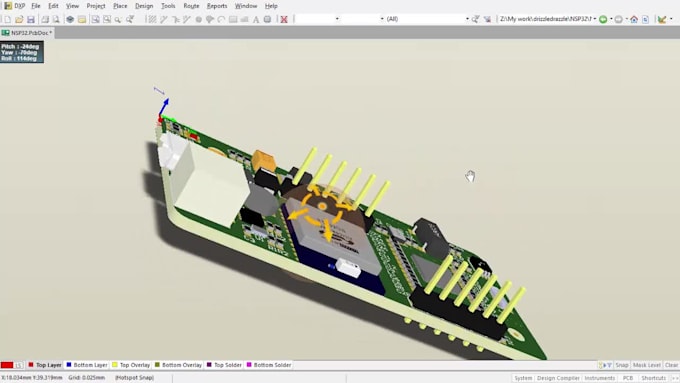Click the Snap button

621,365
